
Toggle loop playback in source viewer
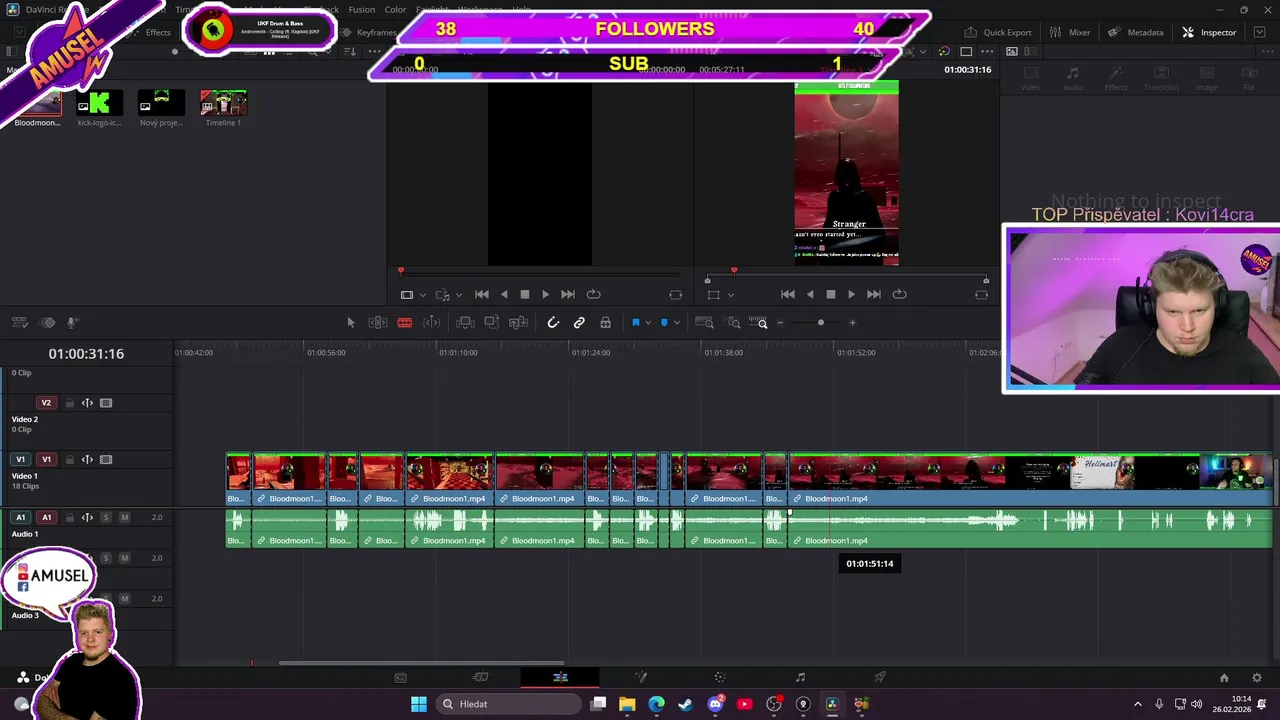[x=593, y=294]
